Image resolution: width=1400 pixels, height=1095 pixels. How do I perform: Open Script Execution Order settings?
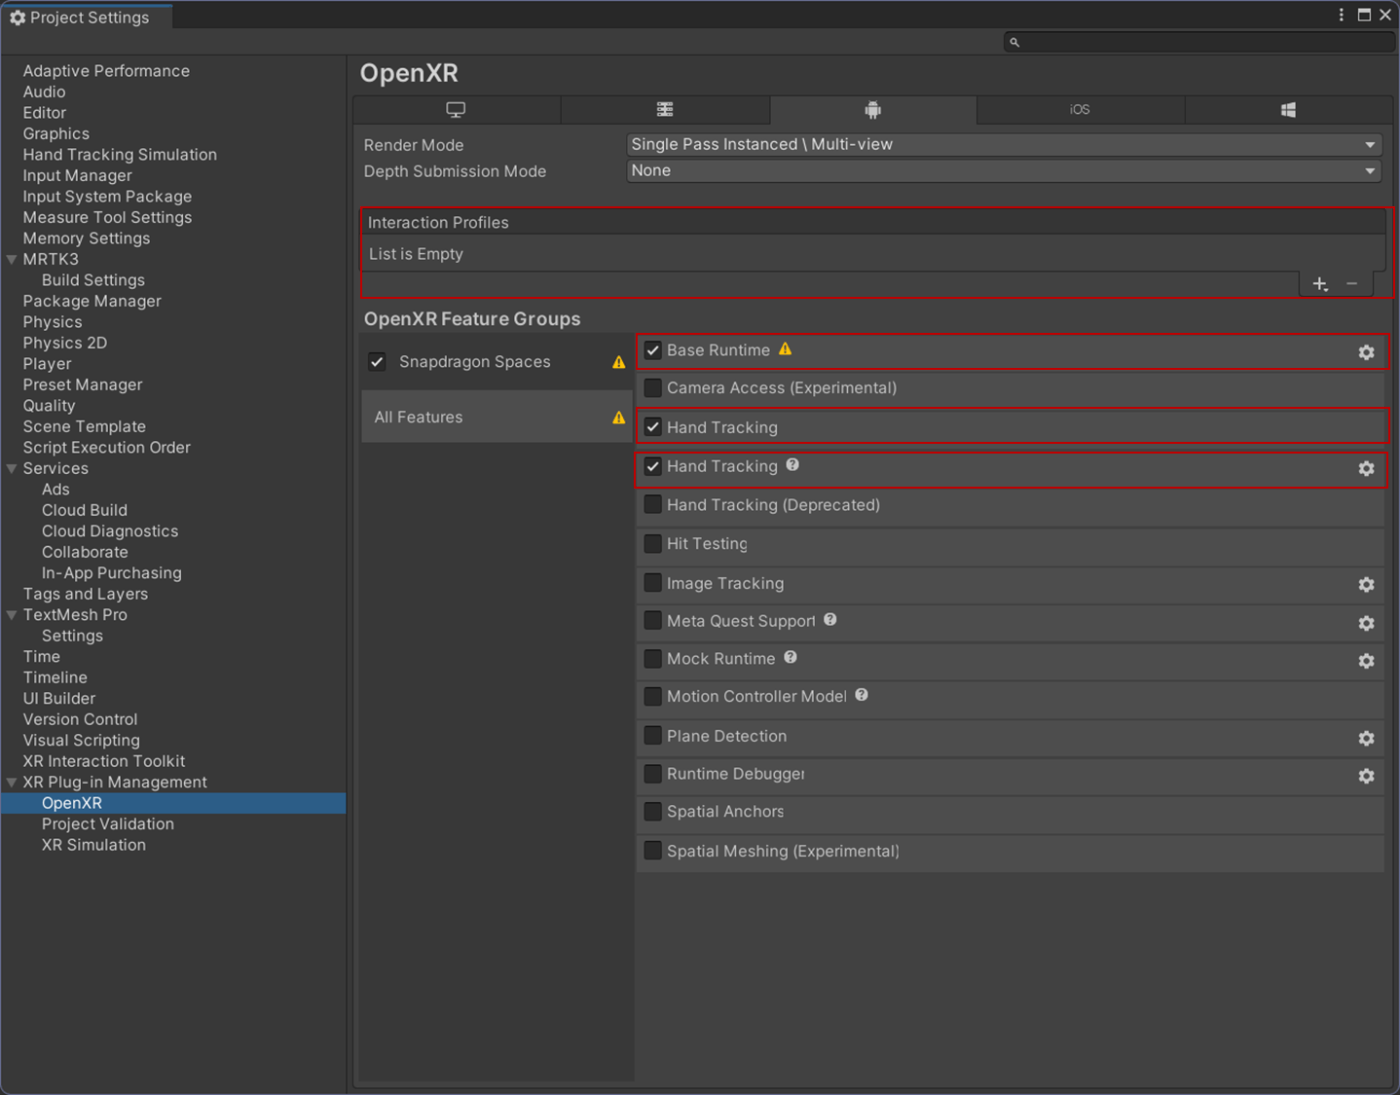(x=107, y=448)
